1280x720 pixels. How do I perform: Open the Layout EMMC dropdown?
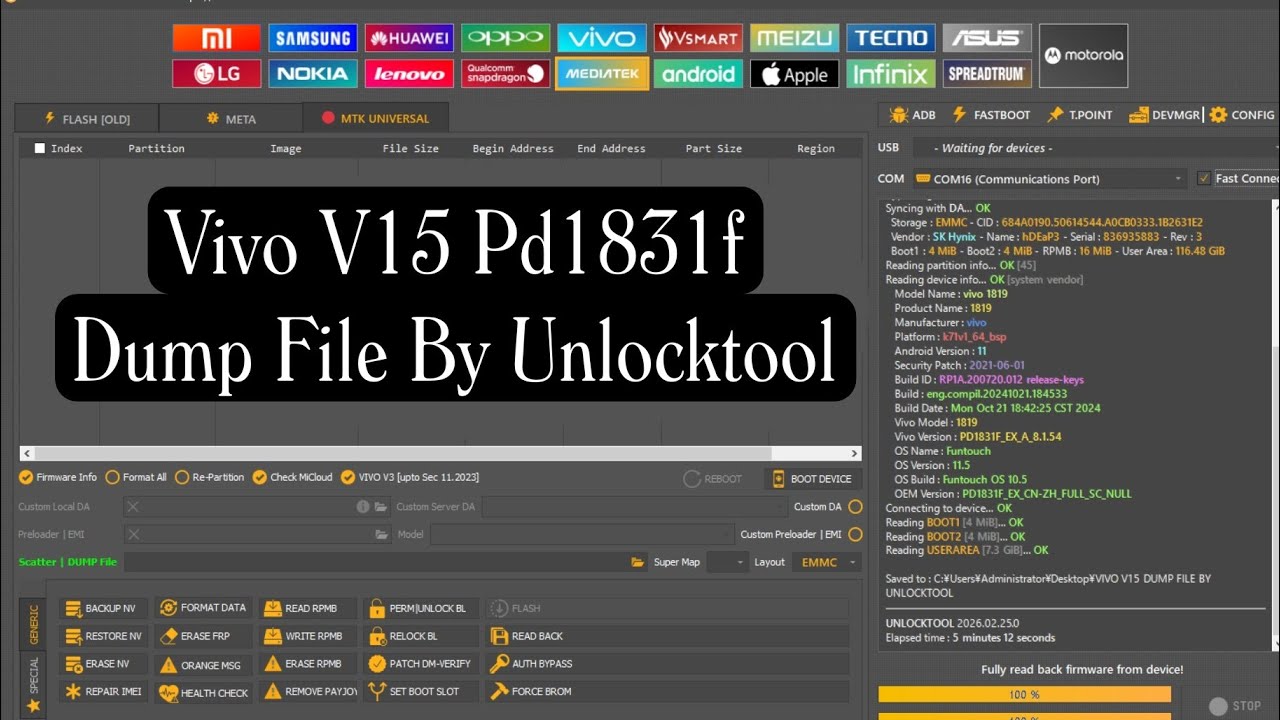click(x=826, y=562)
